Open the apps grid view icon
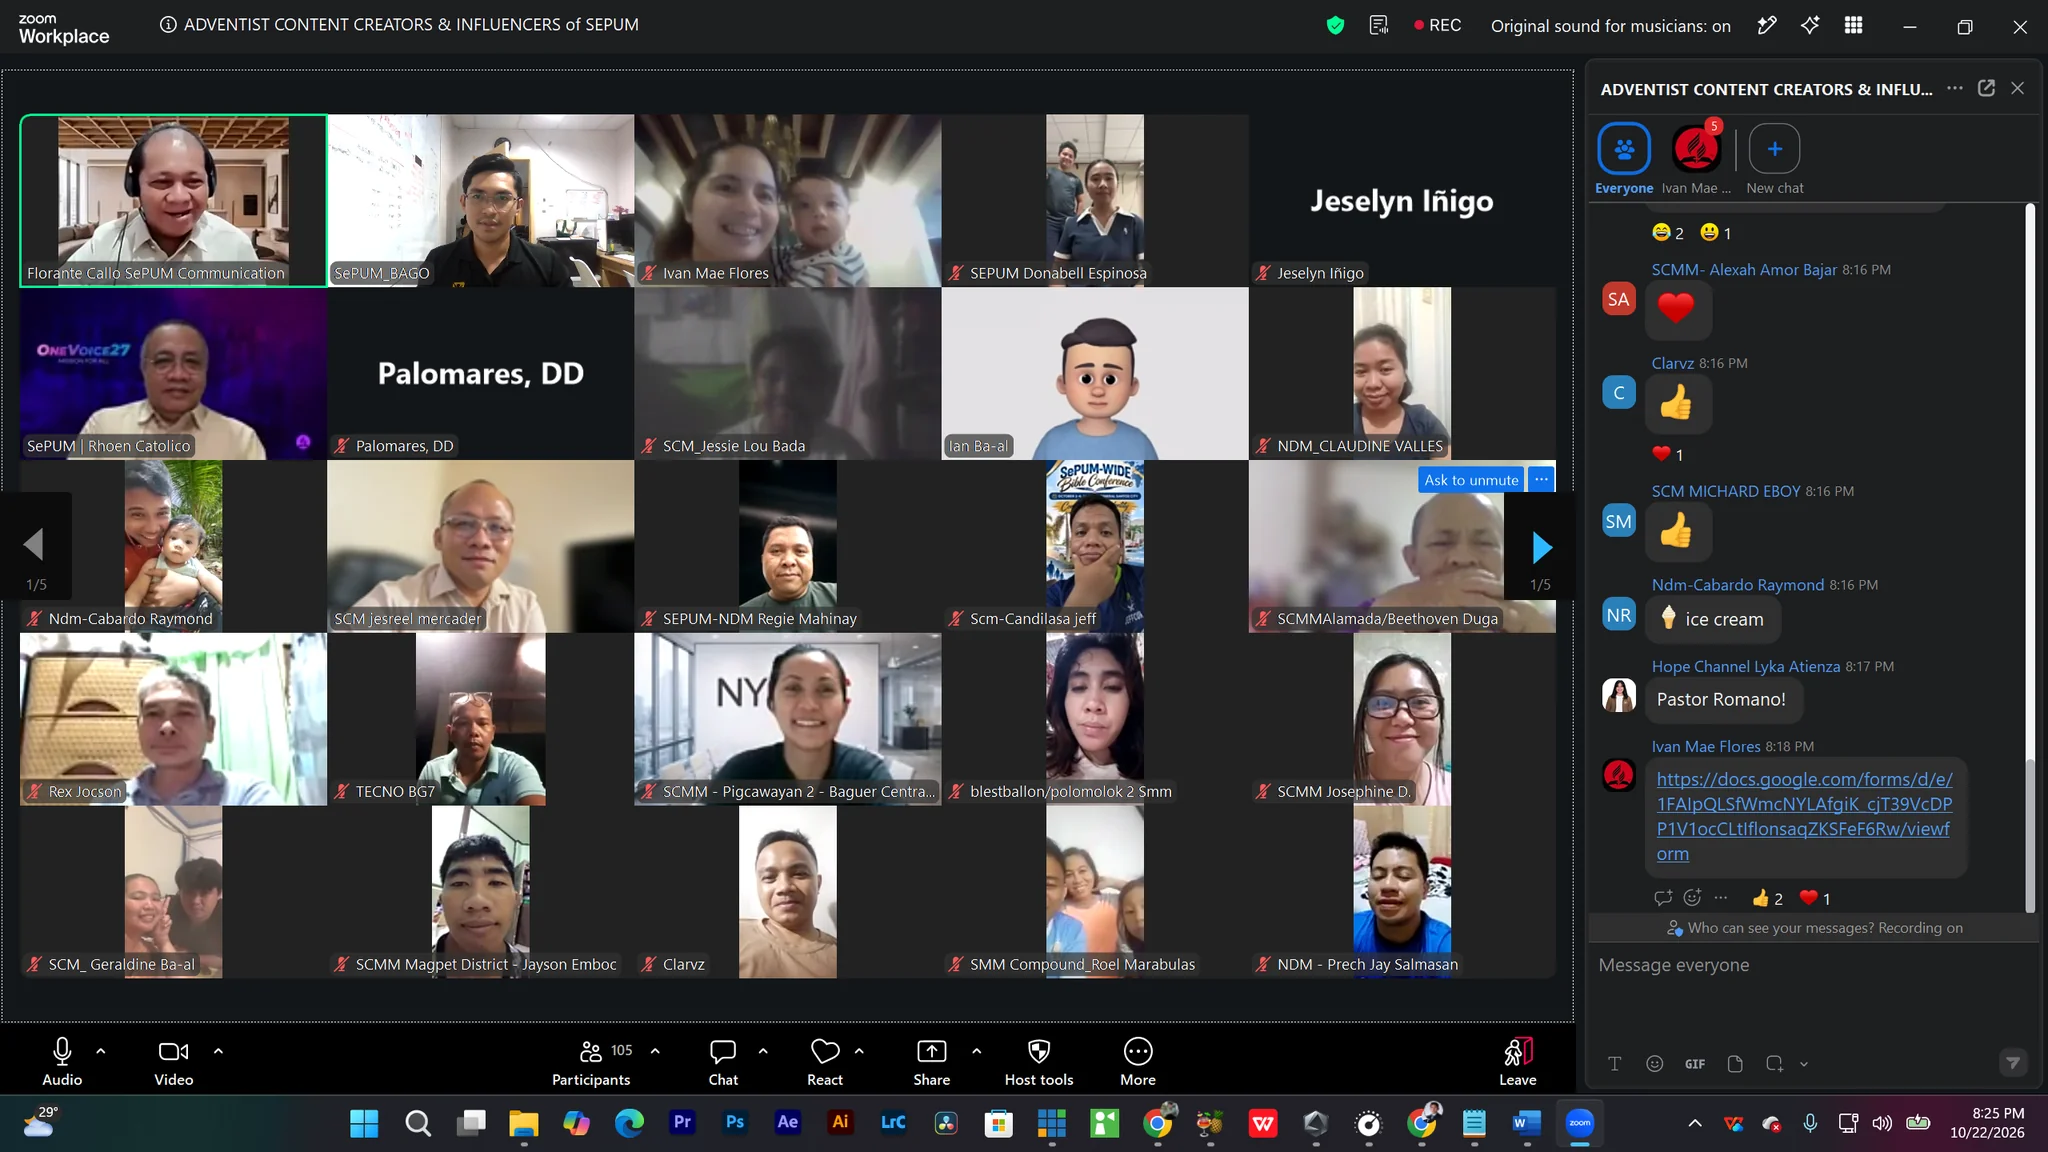Image resolution: width=2048 pixels, height=1152 pixels. click(1853, 25)
